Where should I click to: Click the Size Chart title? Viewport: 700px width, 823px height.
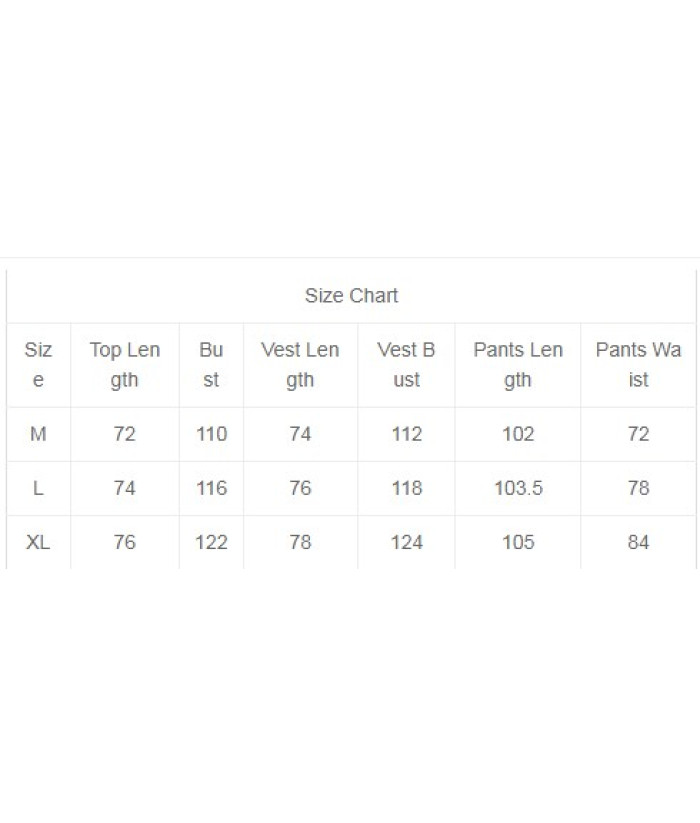(351, 296)
